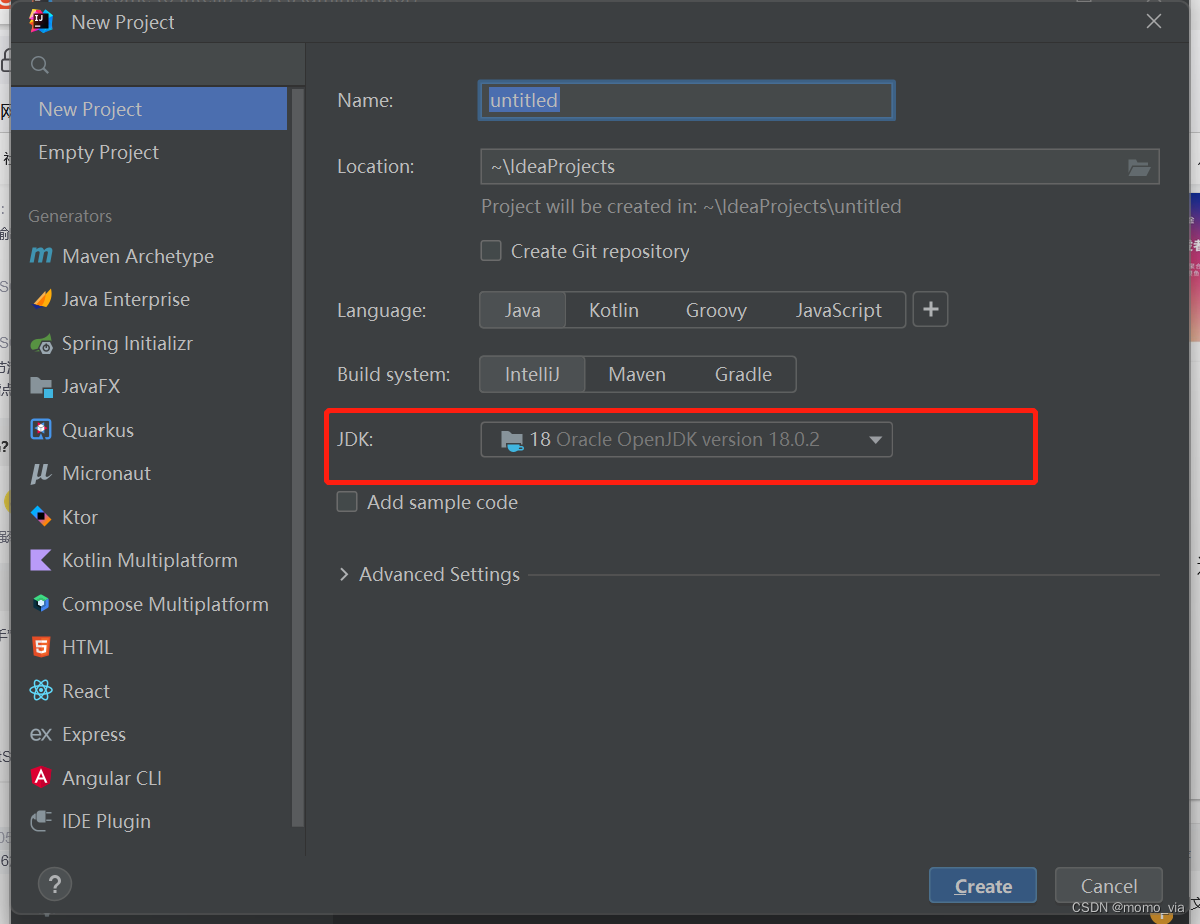Select JavaScript as the language
1200x924 pixels.
pos(838,310)
